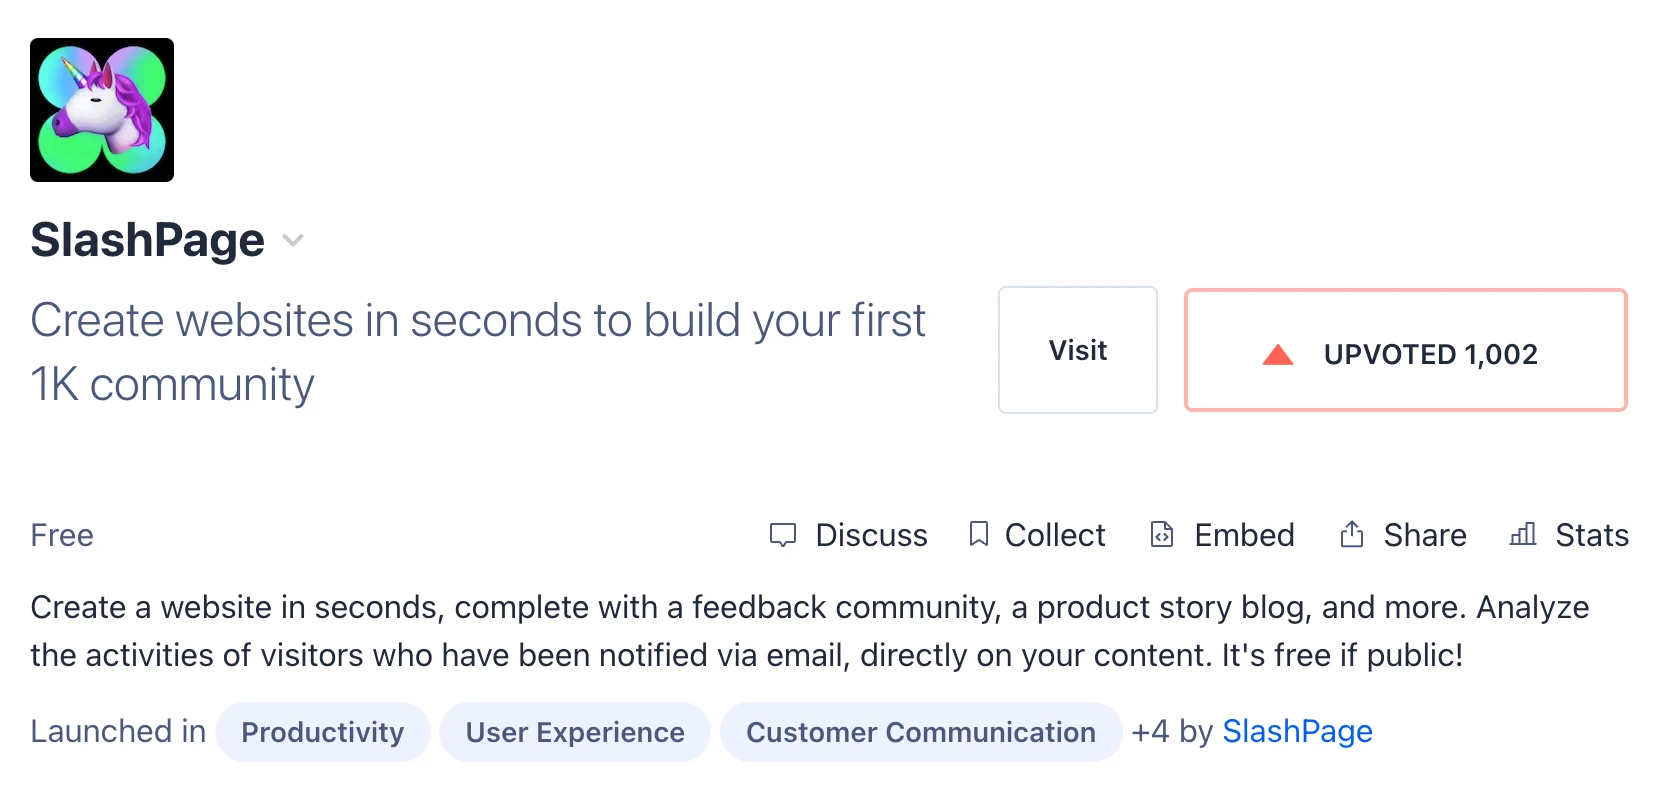The image size is (1668, 792).
Task: Open the Visit button
Action: 1078,350
